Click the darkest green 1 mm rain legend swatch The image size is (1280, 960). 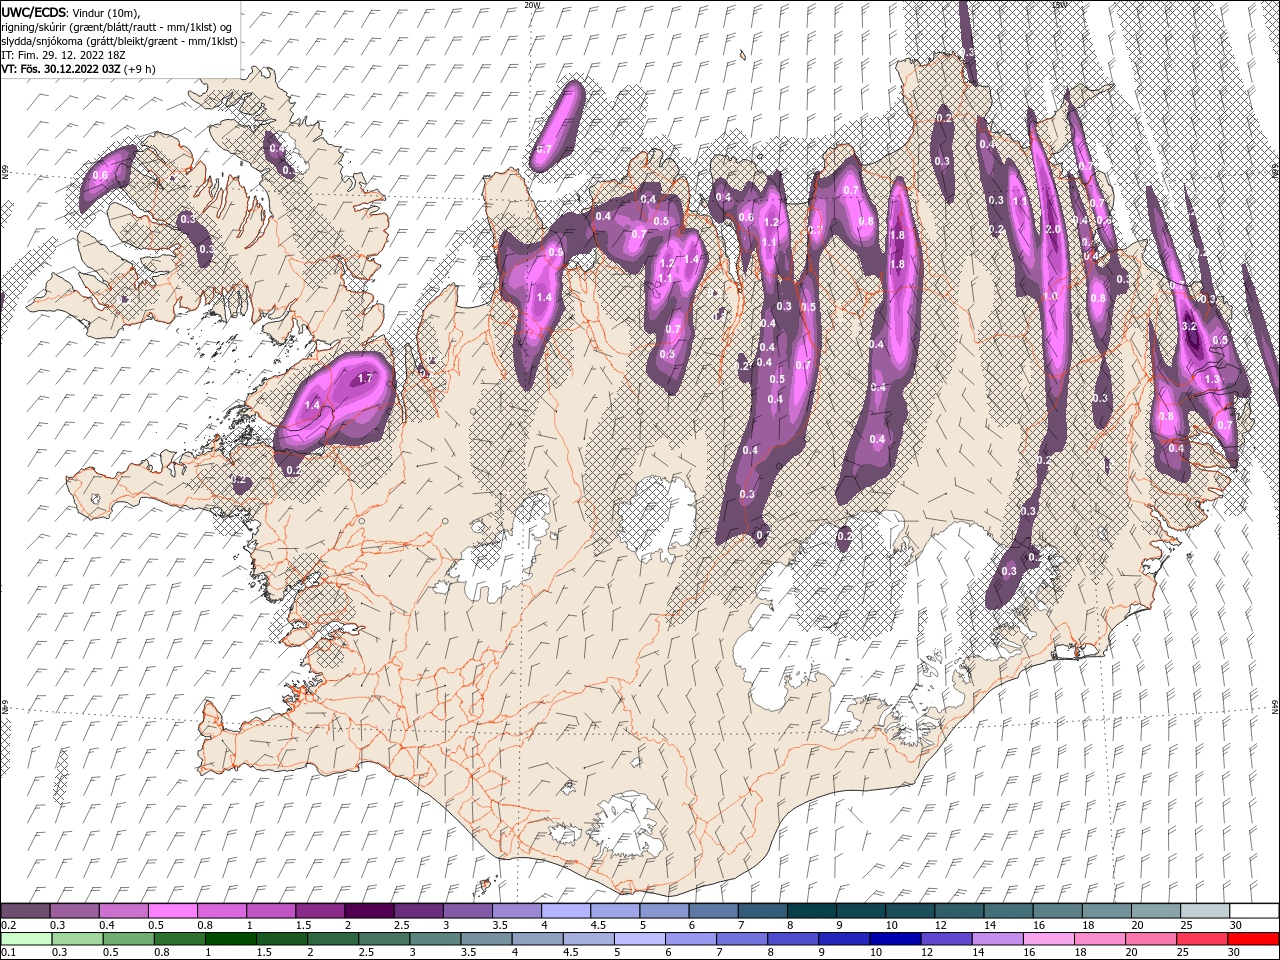230,939
